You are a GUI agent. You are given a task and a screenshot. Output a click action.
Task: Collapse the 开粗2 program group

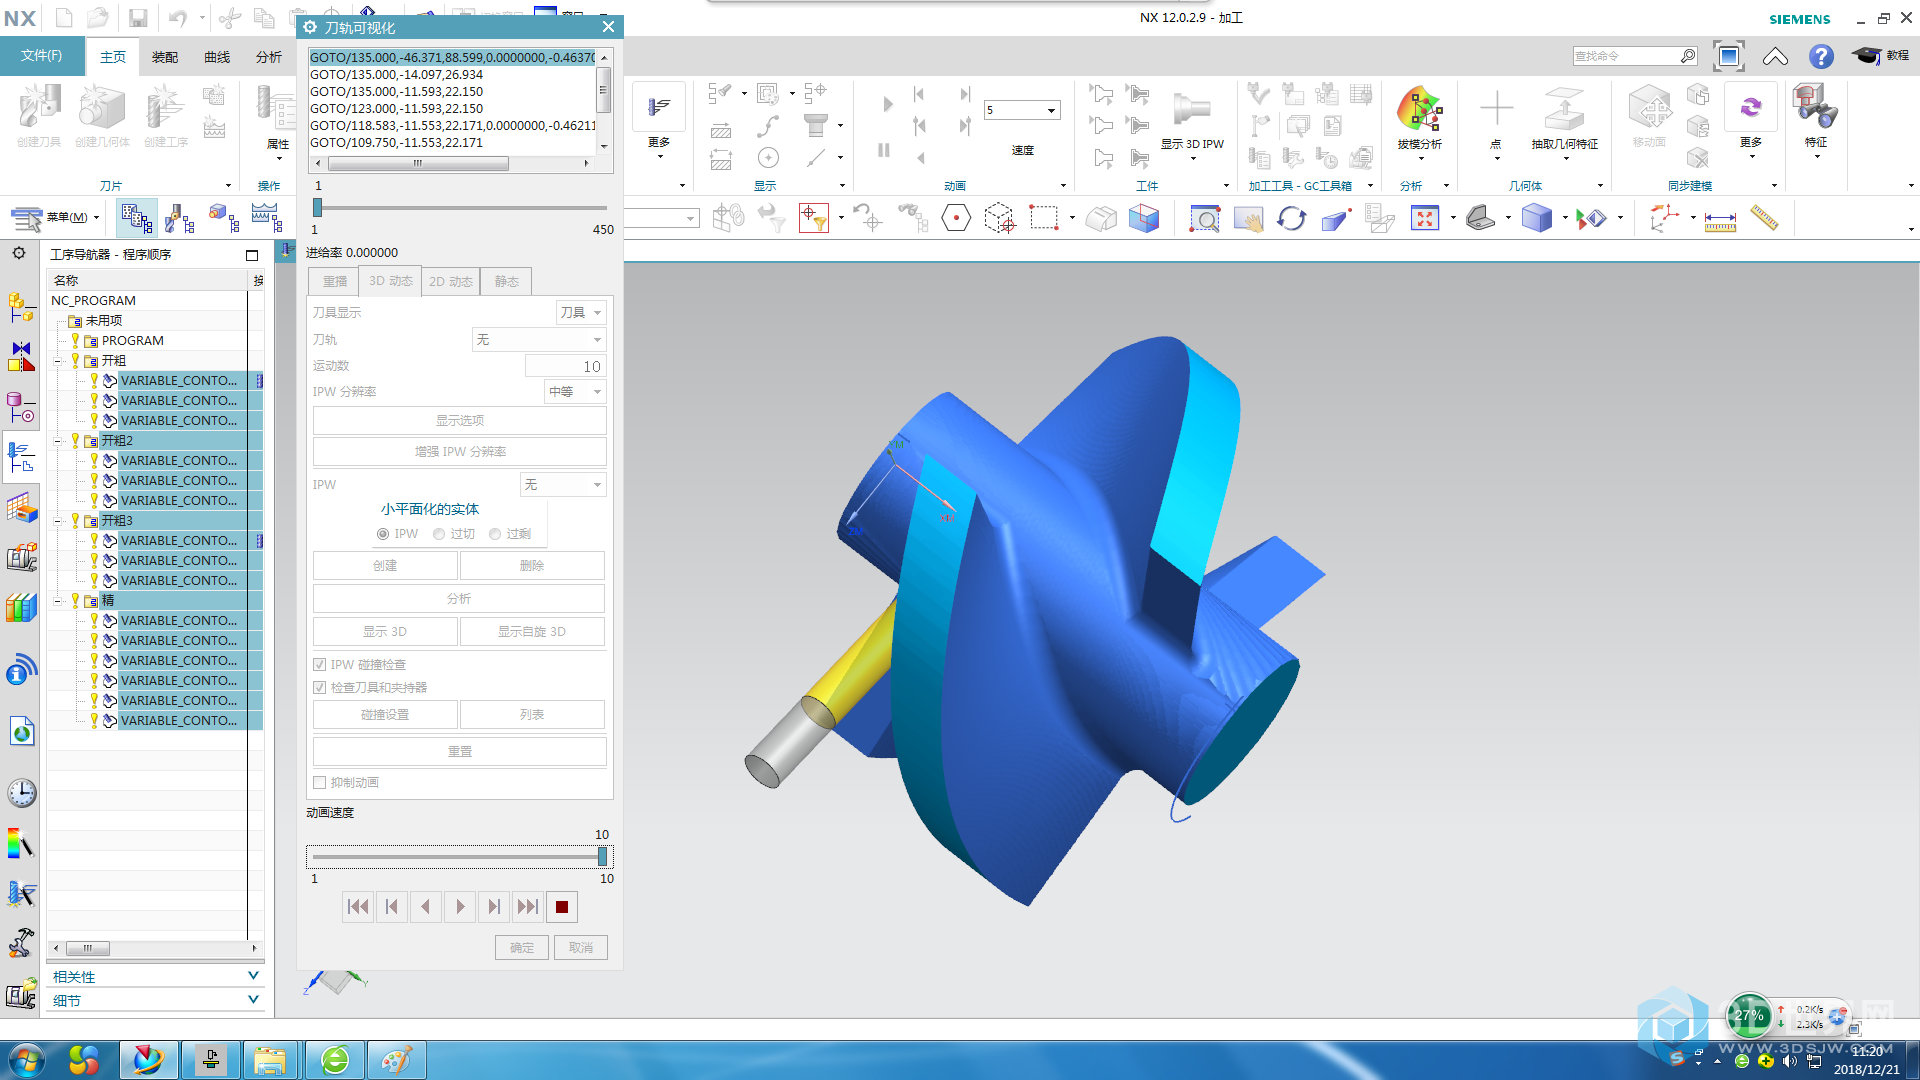(58, 440)
